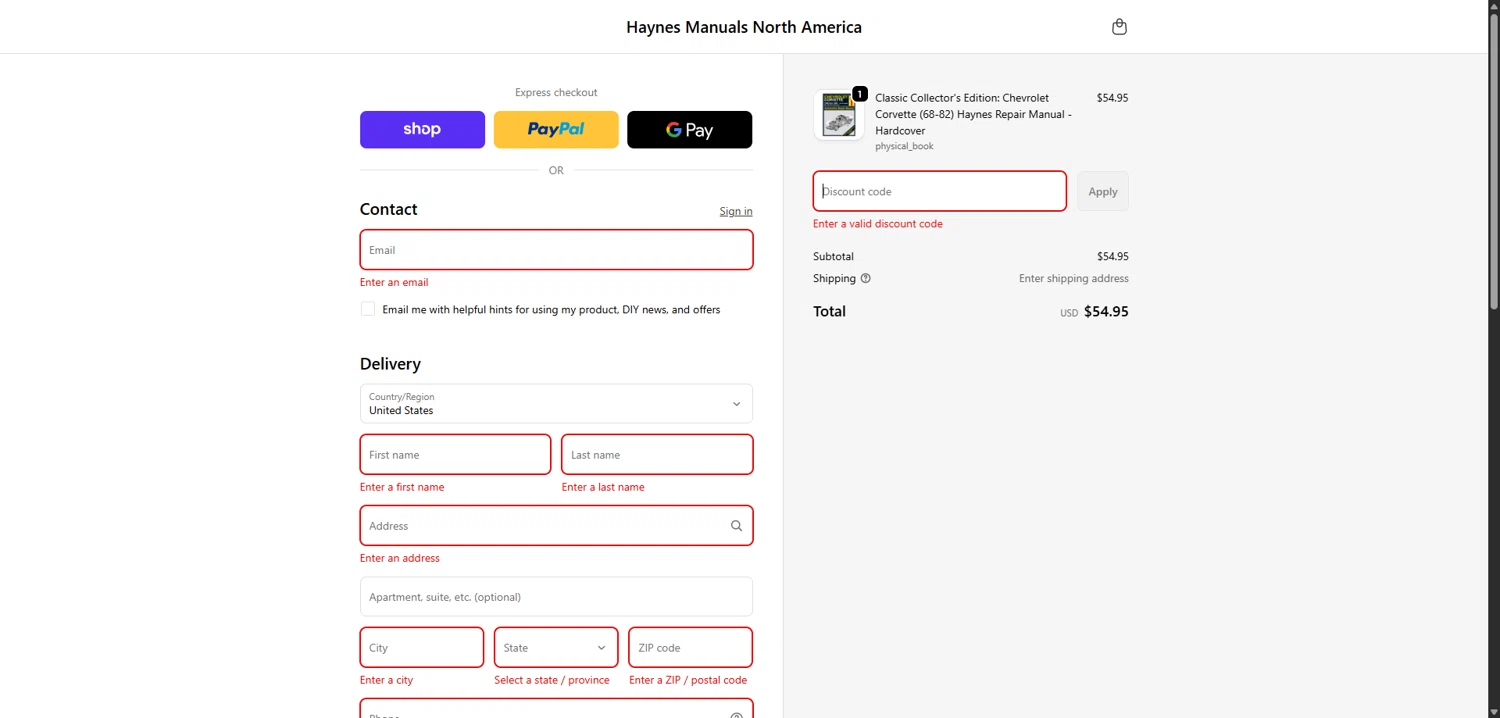
Task: Focus the First name field
Action: click(x=455, y=455)
